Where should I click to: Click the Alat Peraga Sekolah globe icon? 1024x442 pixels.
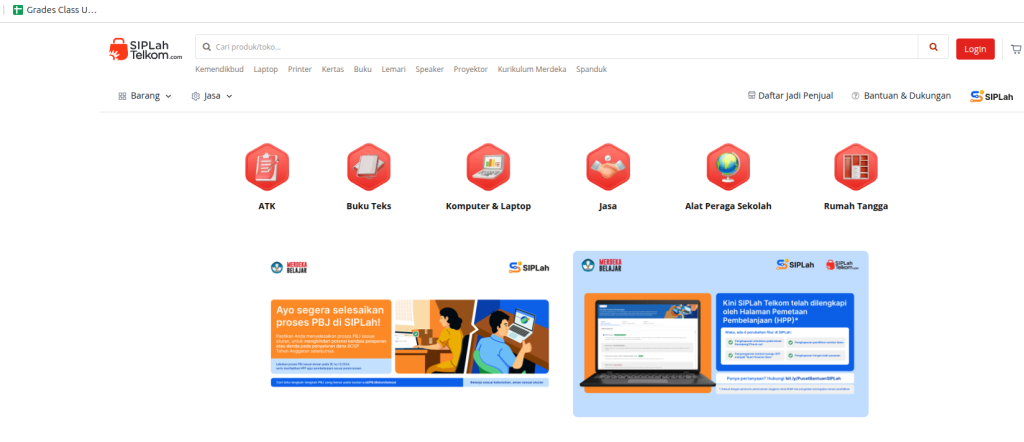pos(728,166)
